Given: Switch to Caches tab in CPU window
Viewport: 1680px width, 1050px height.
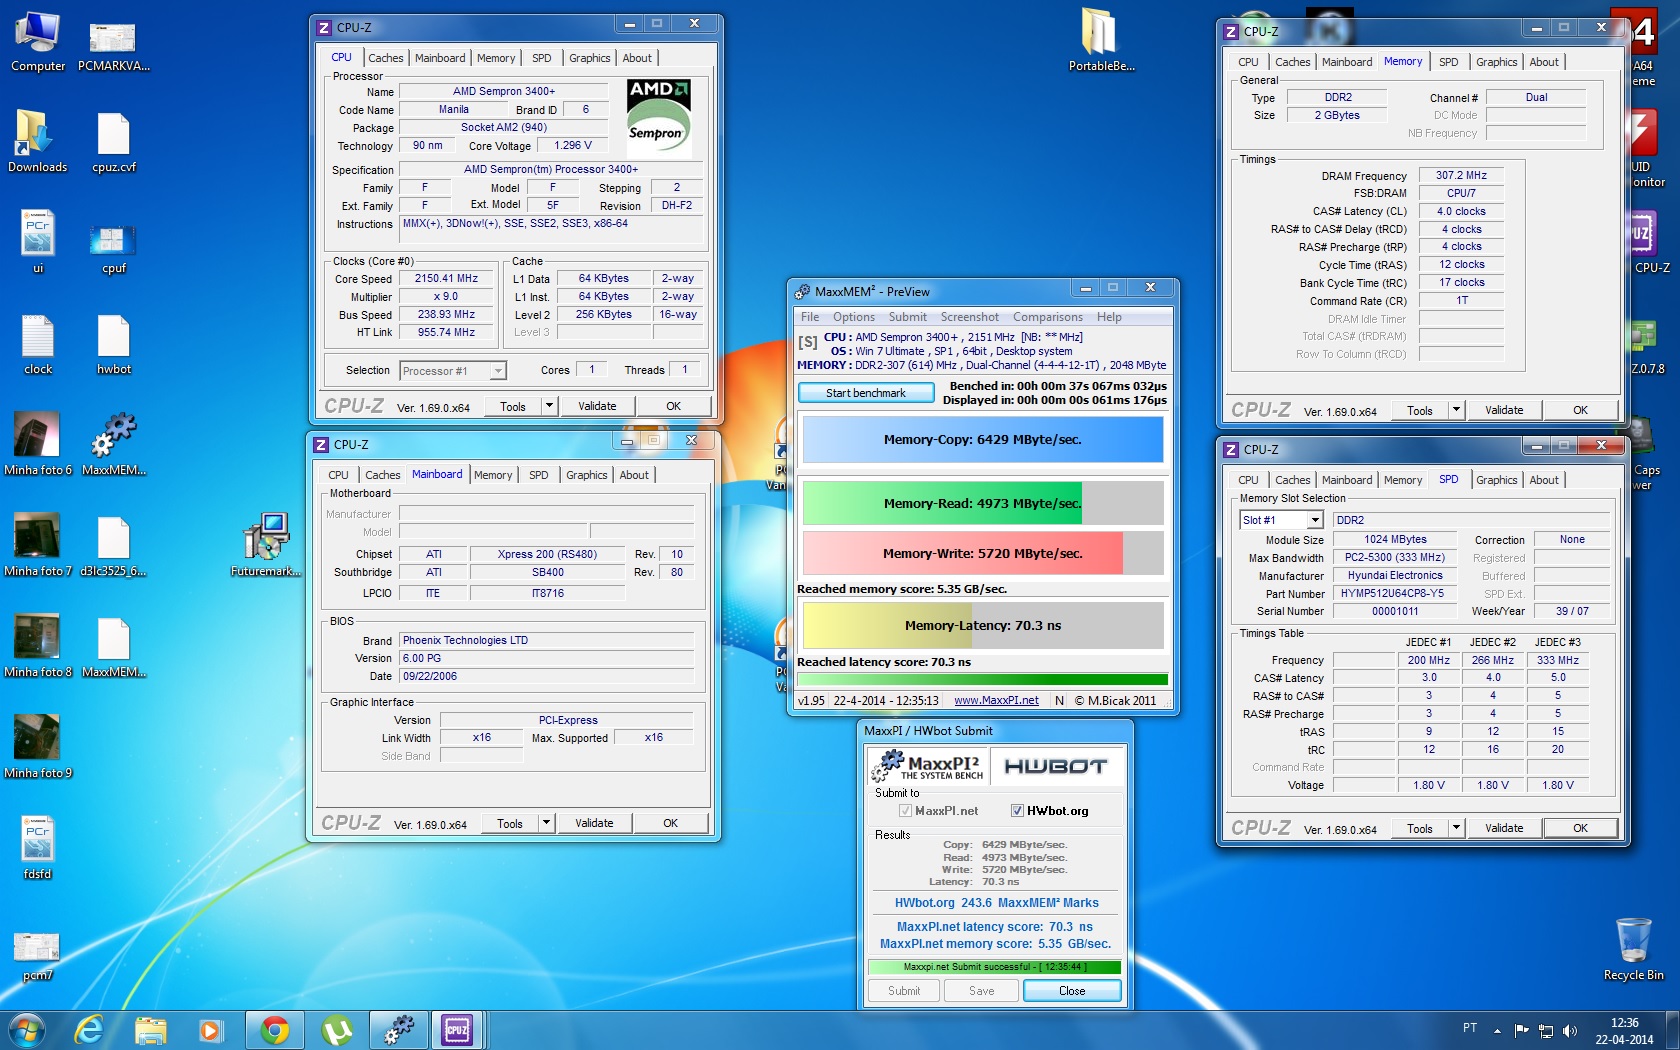Looking at the screenshot, I should click(385, 58).
